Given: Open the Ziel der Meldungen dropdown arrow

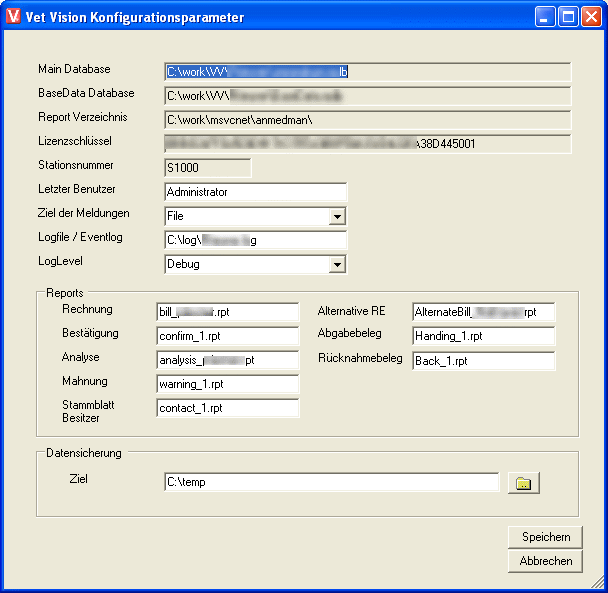Looking at the screenshot, I should (337, 216).
